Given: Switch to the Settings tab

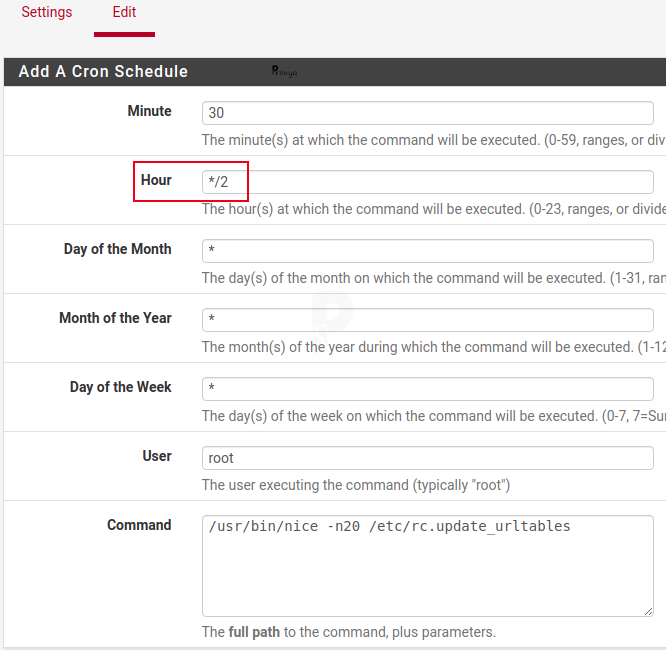Looking at the screenshot, I should click(47, 12).
